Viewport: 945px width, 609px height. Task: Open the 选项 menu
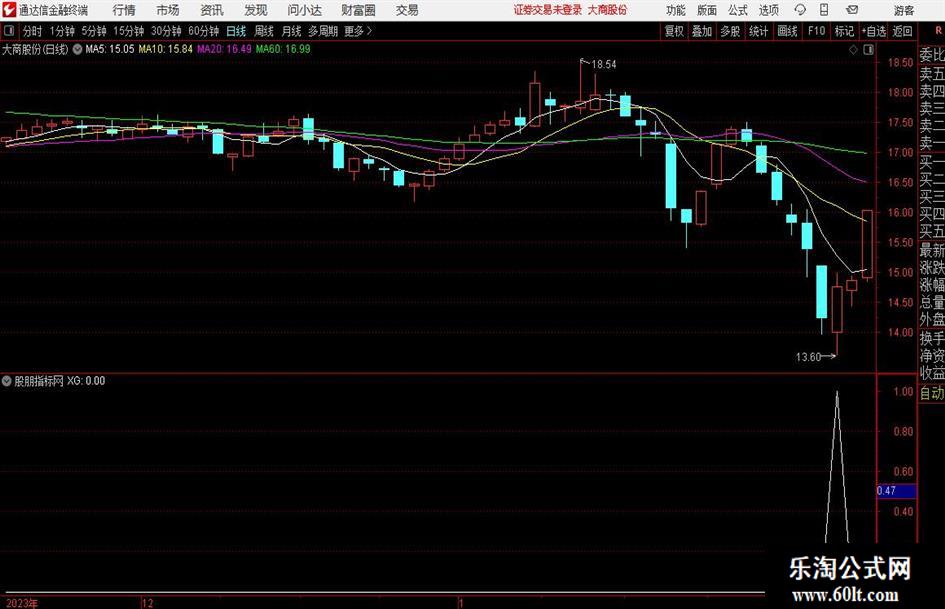coord(768,10)
